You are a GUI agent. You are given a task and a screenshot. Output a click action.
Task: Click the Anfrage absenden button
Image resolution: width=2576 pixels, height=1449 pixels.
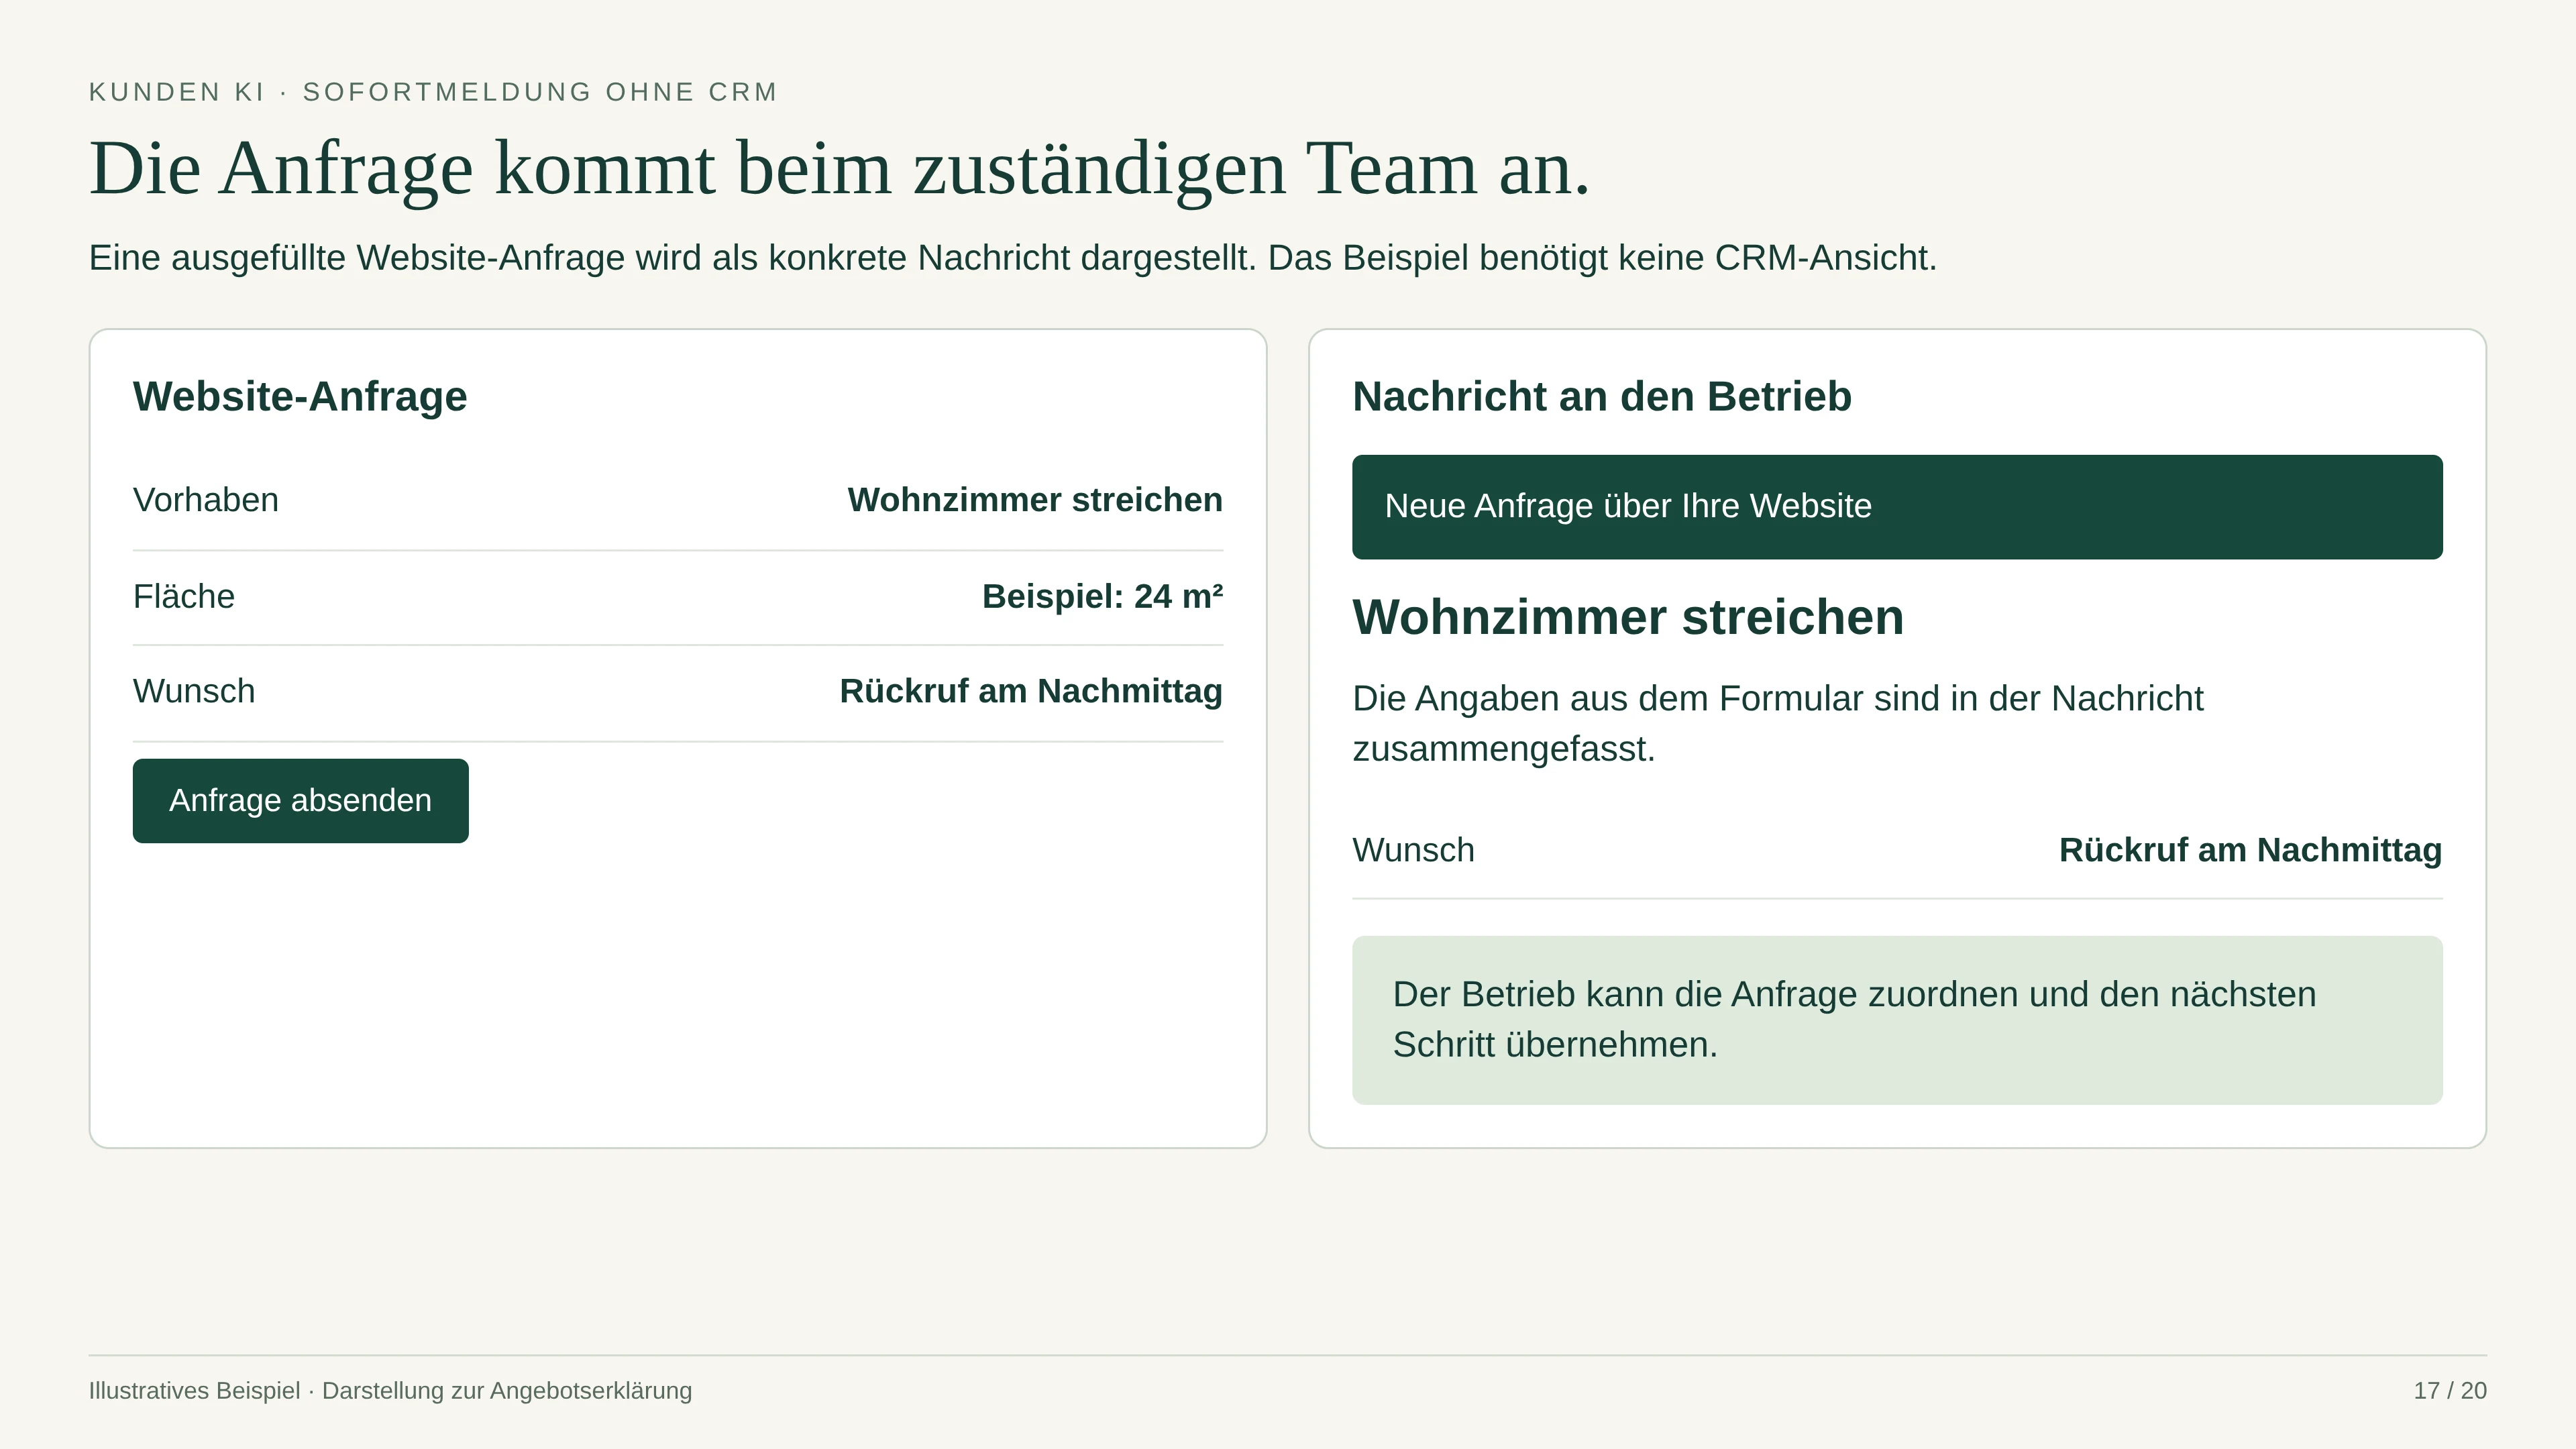click(300, 800)
